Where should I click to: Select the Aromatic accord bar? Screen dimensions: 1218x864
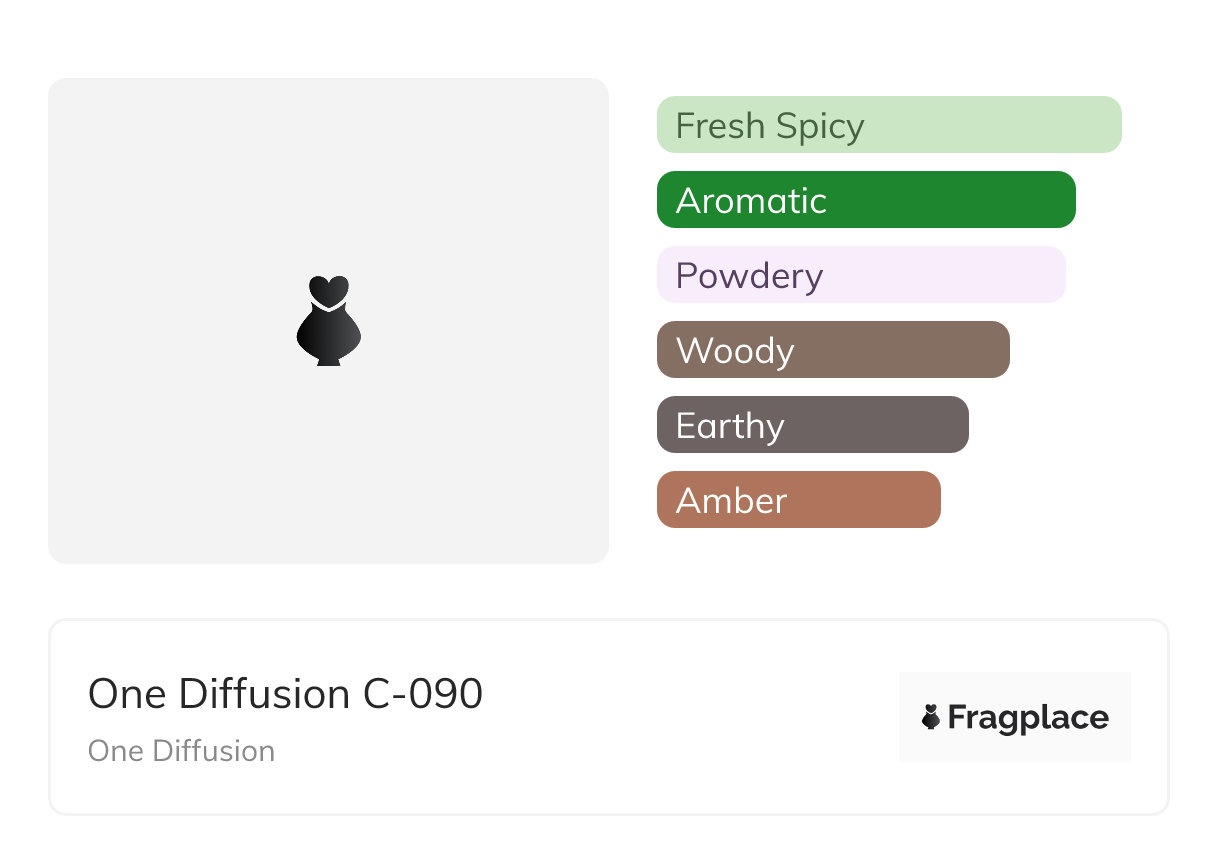pos(866,200)
